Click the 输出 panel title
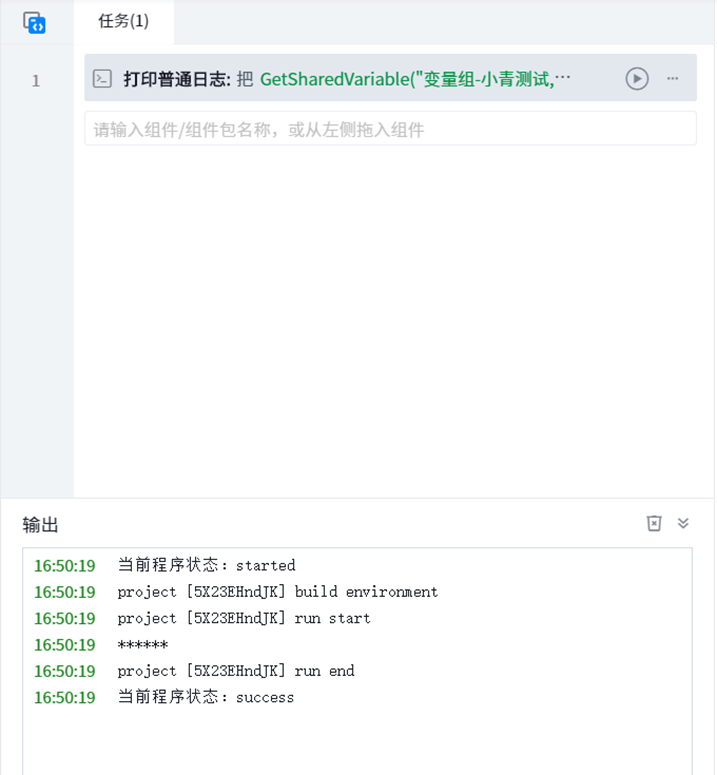The height and width of the screenshot is (775, 717). point(41,525)
